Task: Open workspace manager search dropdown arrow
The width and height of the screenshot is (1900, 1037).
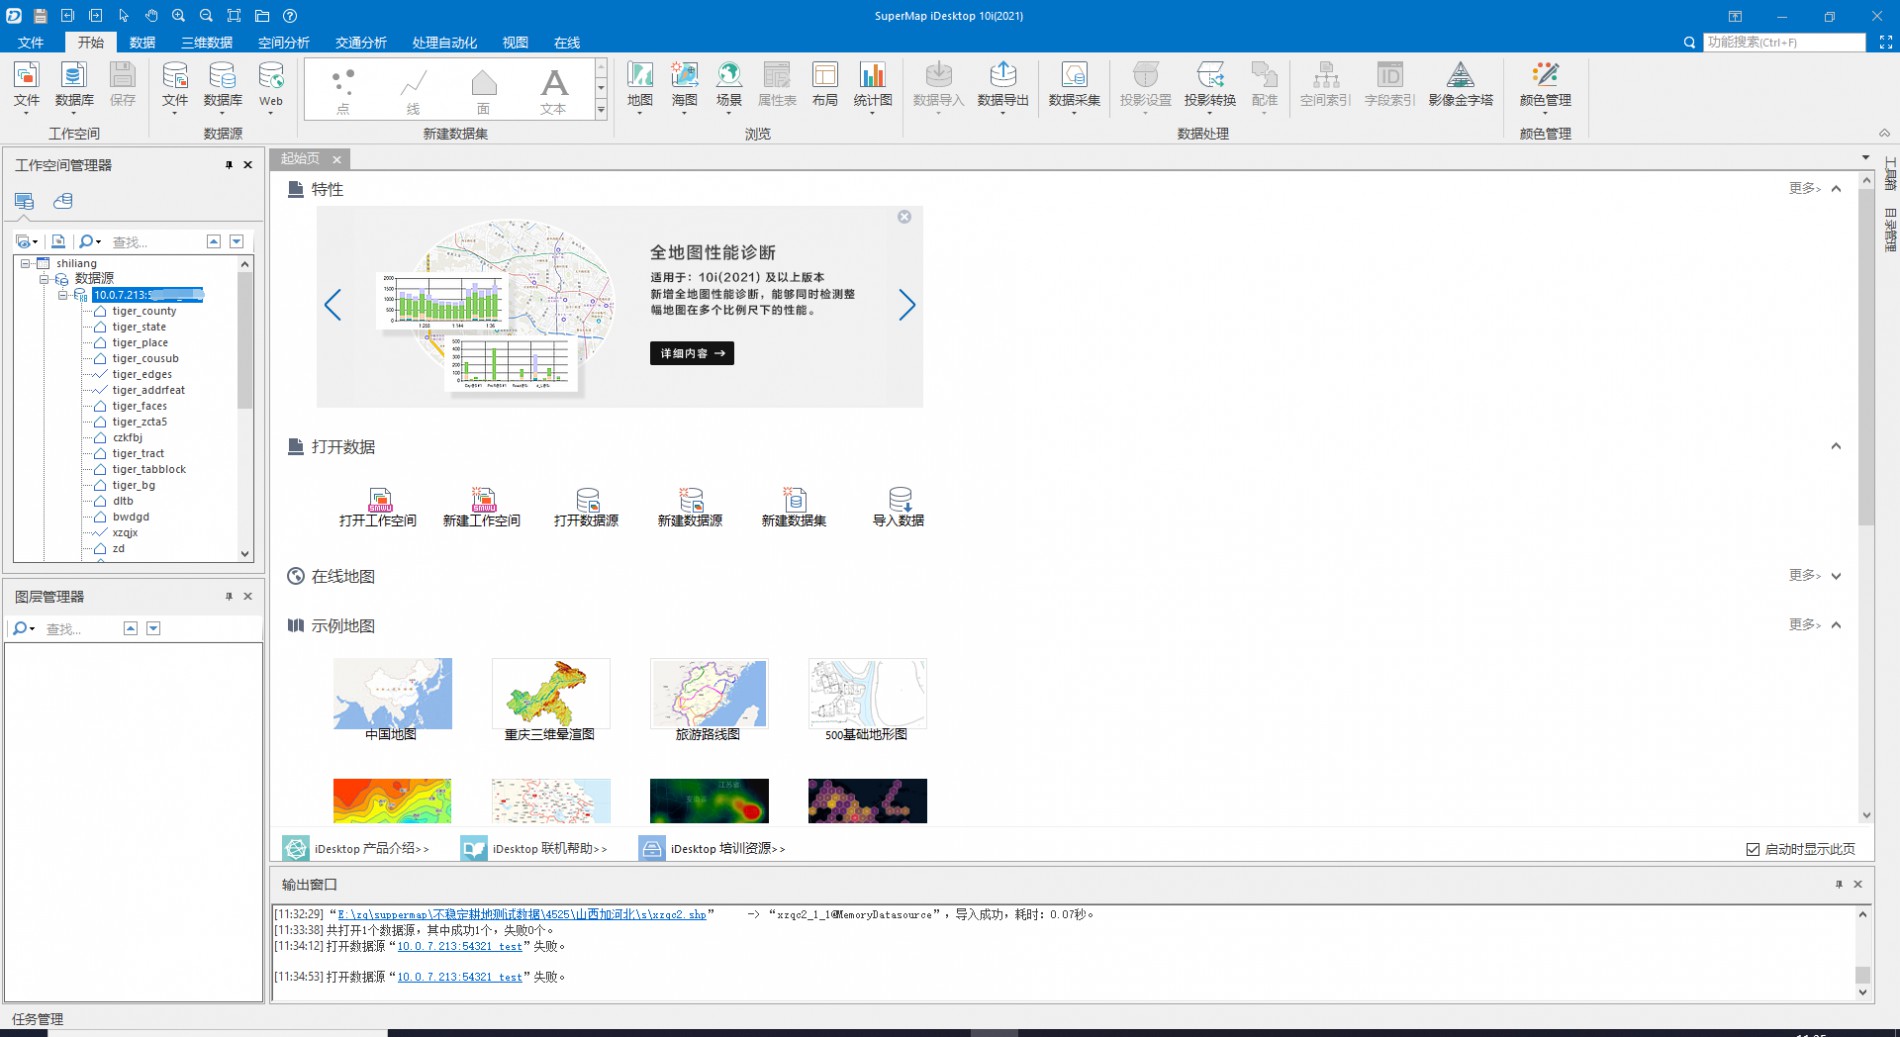Action: point(98,242)
